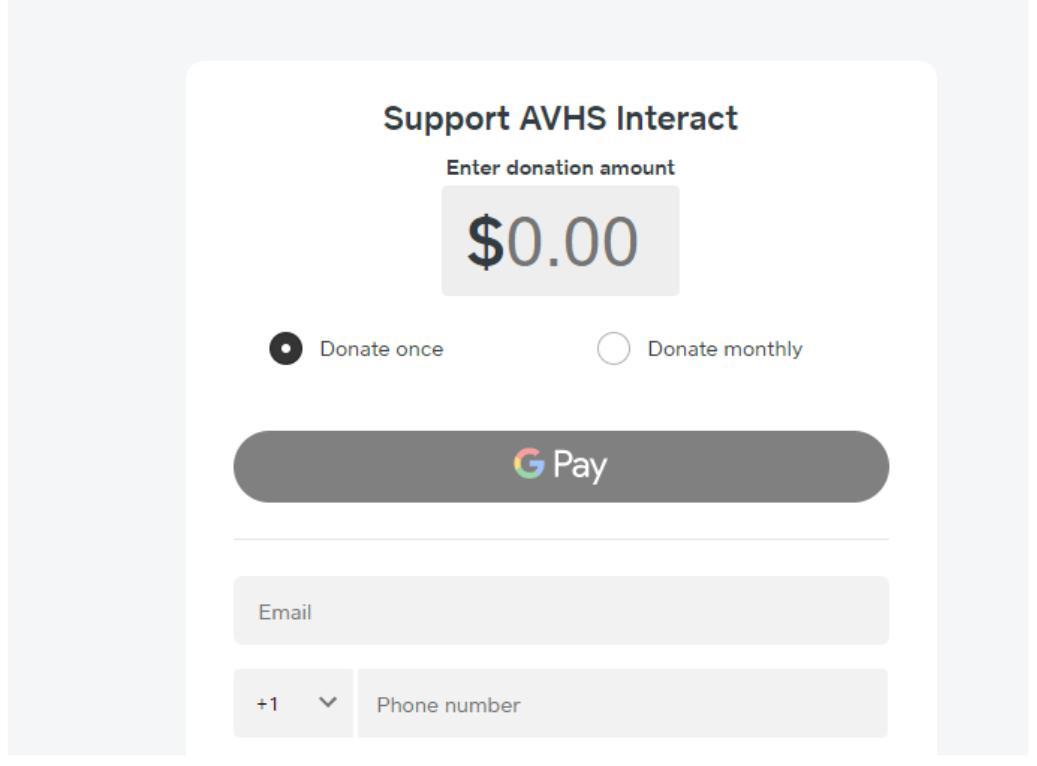Click the "Email" placeholder text
The height and width of the screenshot is (766, 1037).
(x=285, y=611)
